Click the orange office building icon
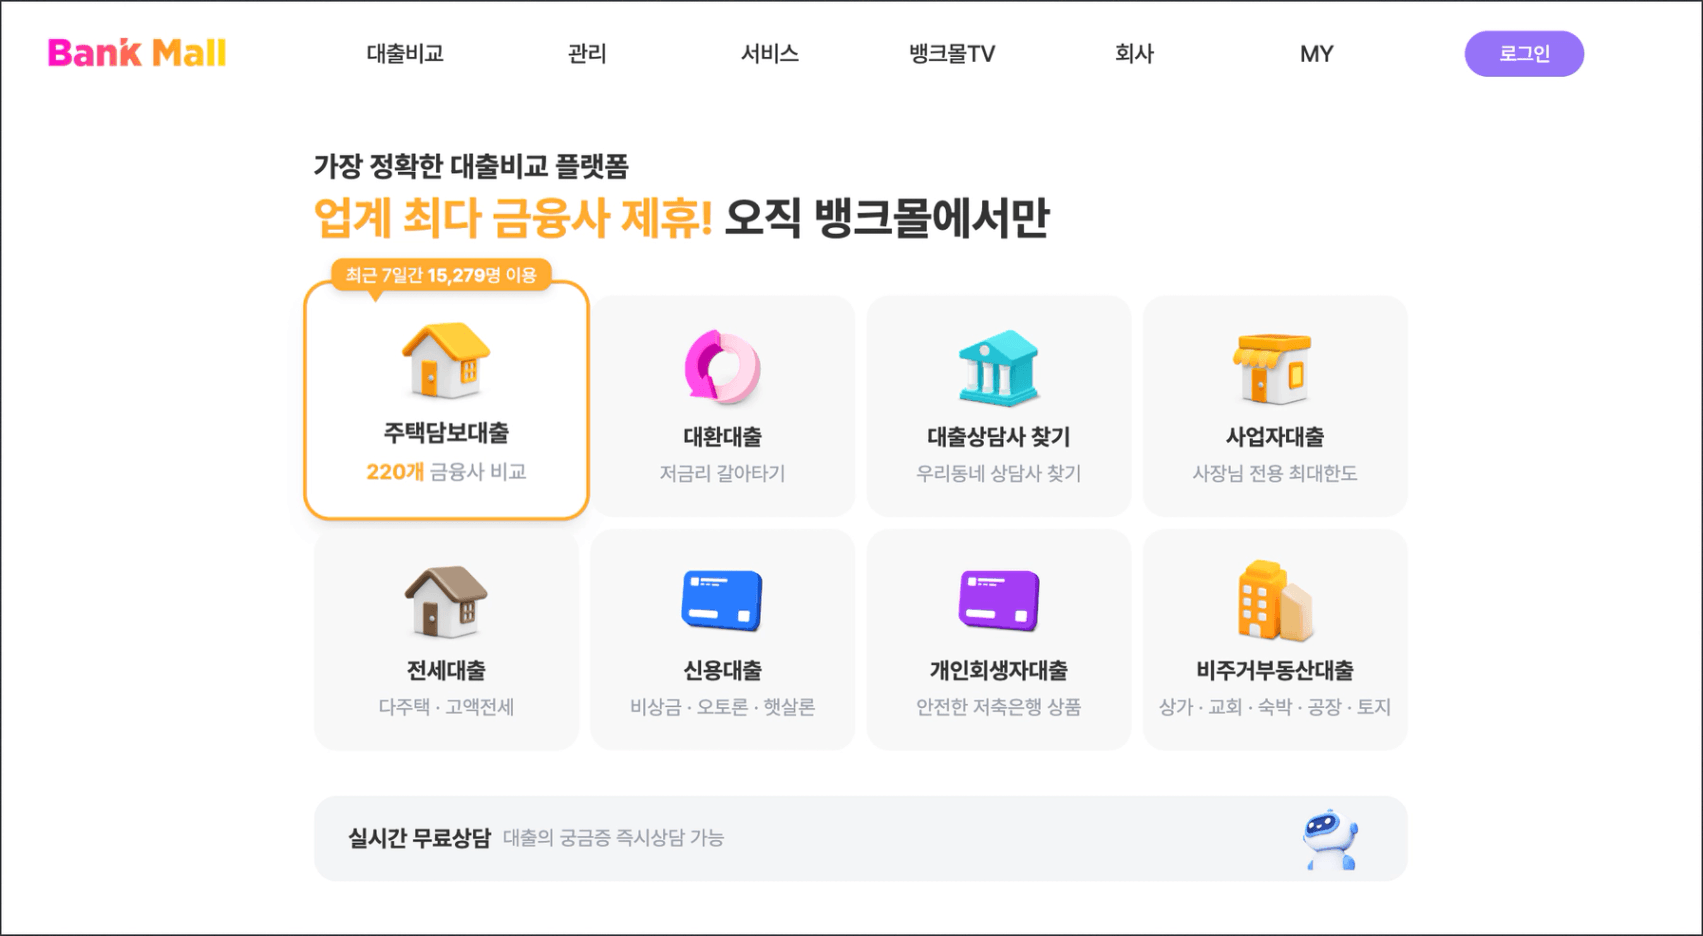The height and width of the screenshot is (936, 1703). click(x=1274, y=601)
